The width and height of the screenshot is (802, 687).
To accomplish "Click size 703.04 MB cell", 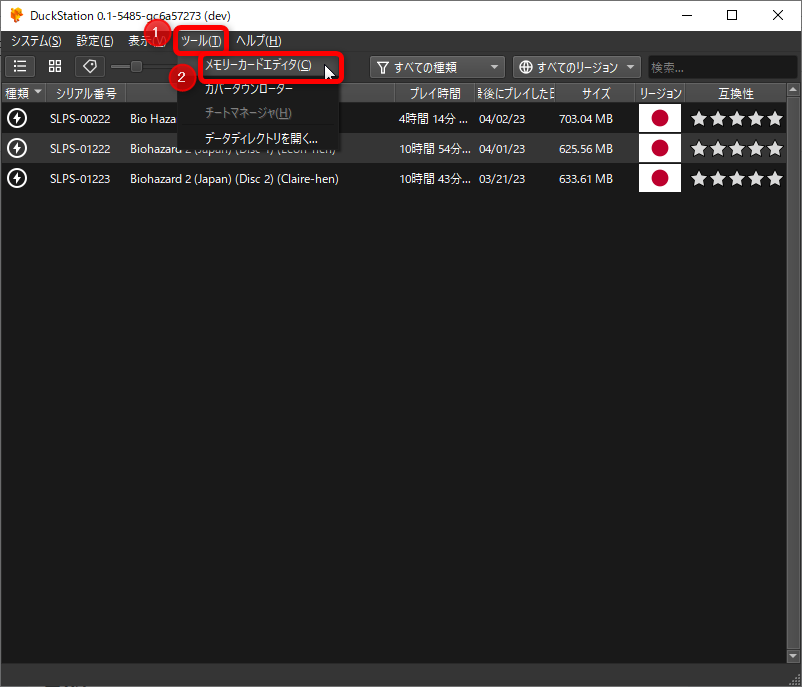I will point(586,119).
